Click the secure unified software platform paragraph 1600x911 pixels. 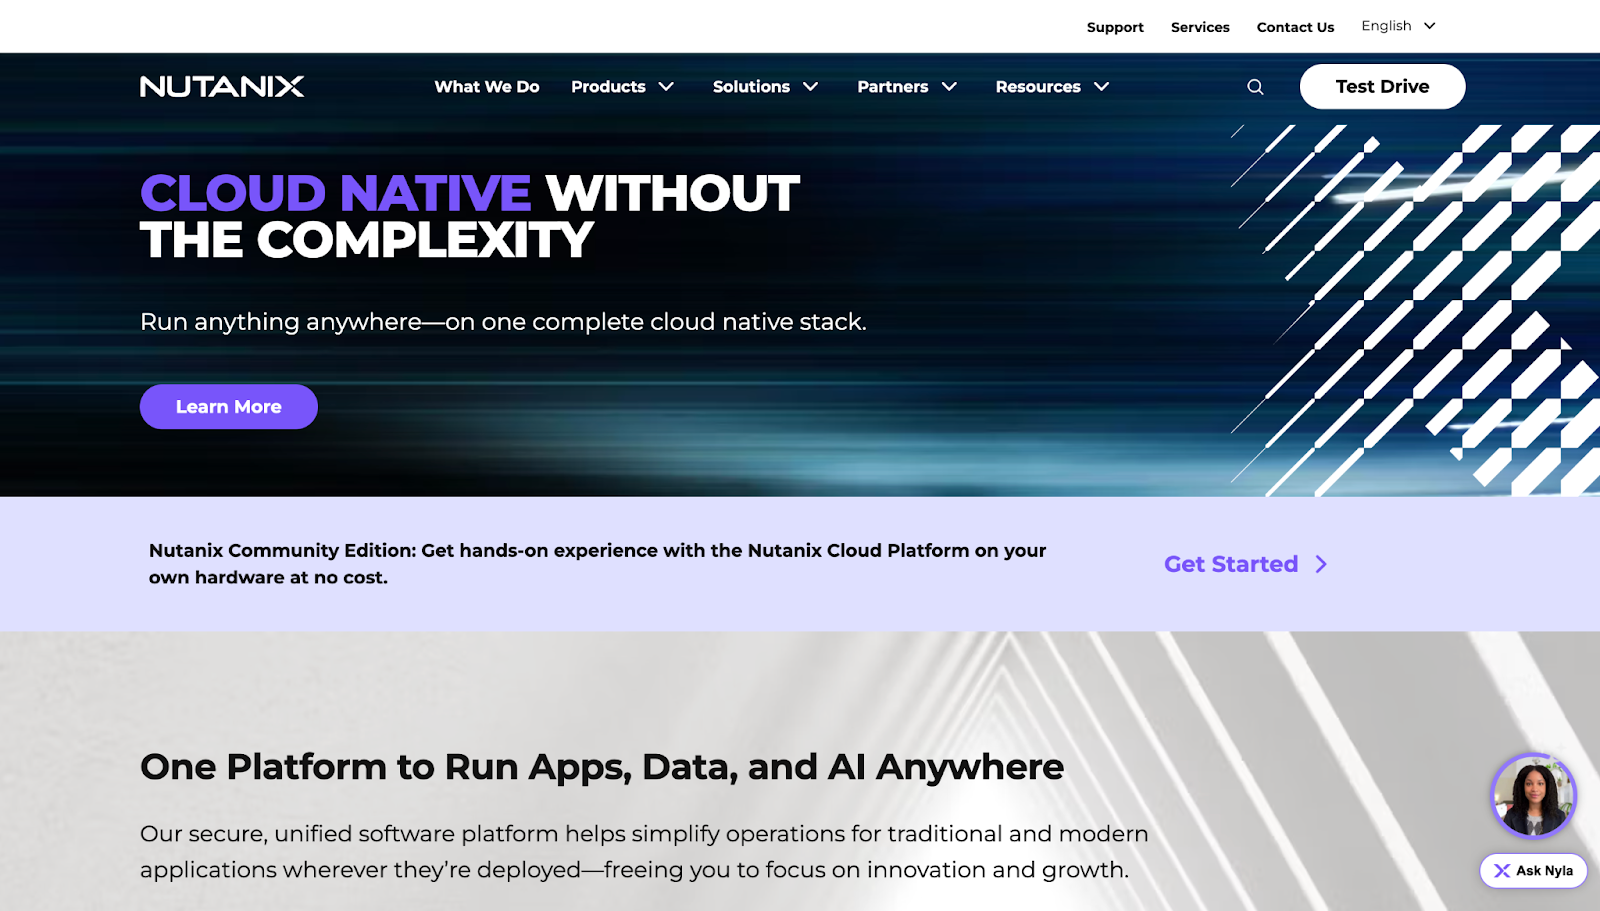coord(644,852)
